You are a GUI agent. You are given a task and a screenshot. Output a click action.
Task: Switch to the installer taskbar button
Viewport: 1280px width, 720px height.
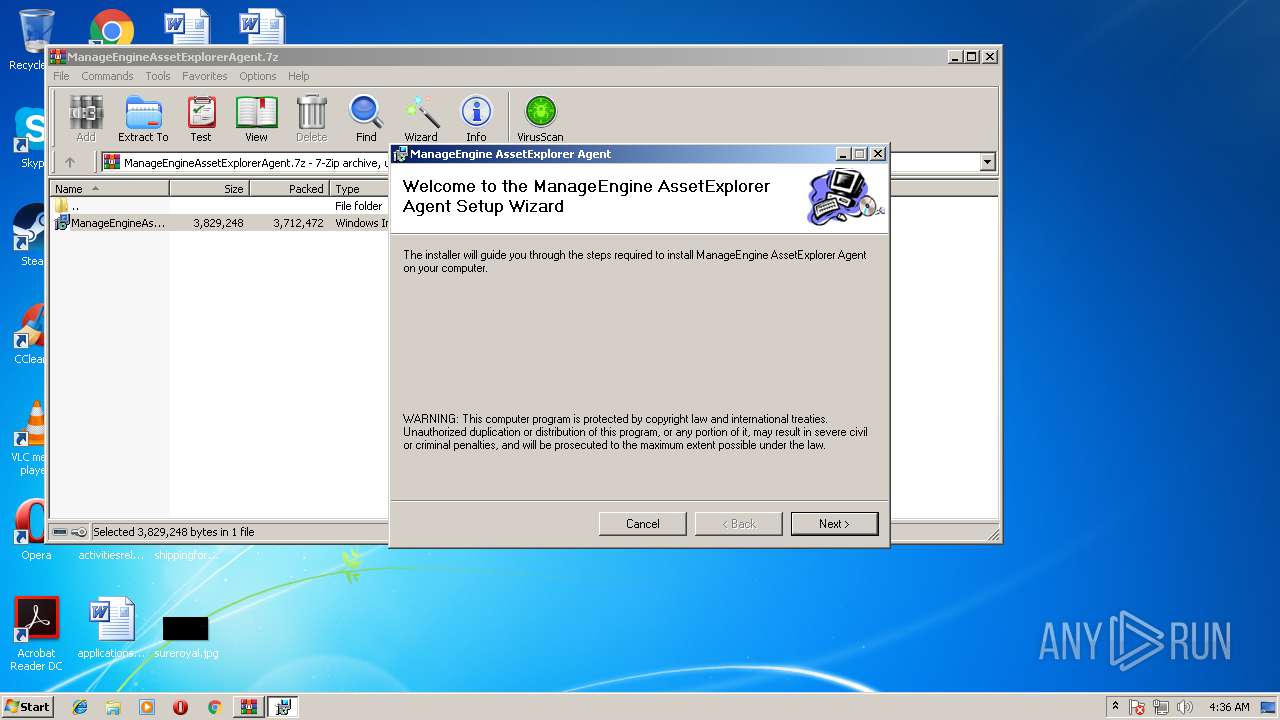283,707
